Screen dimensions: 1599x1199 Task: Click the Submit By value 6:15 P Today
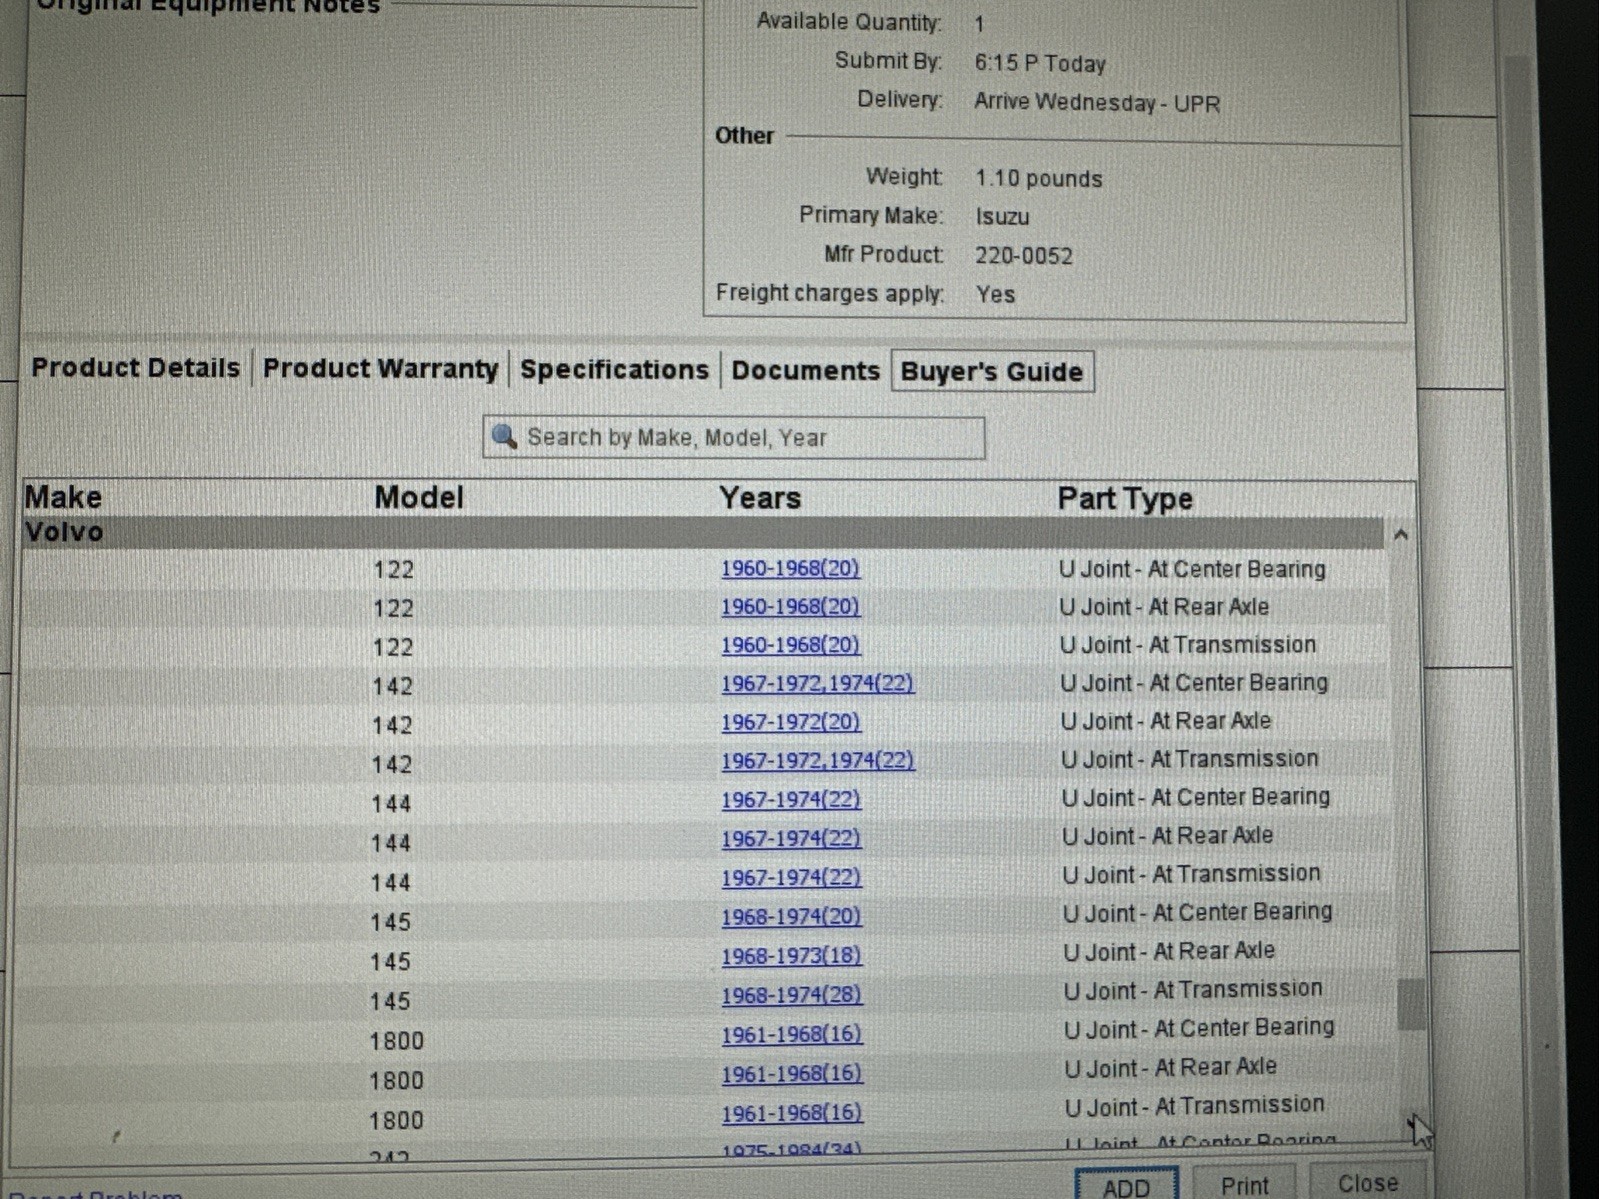point(1040,64)
